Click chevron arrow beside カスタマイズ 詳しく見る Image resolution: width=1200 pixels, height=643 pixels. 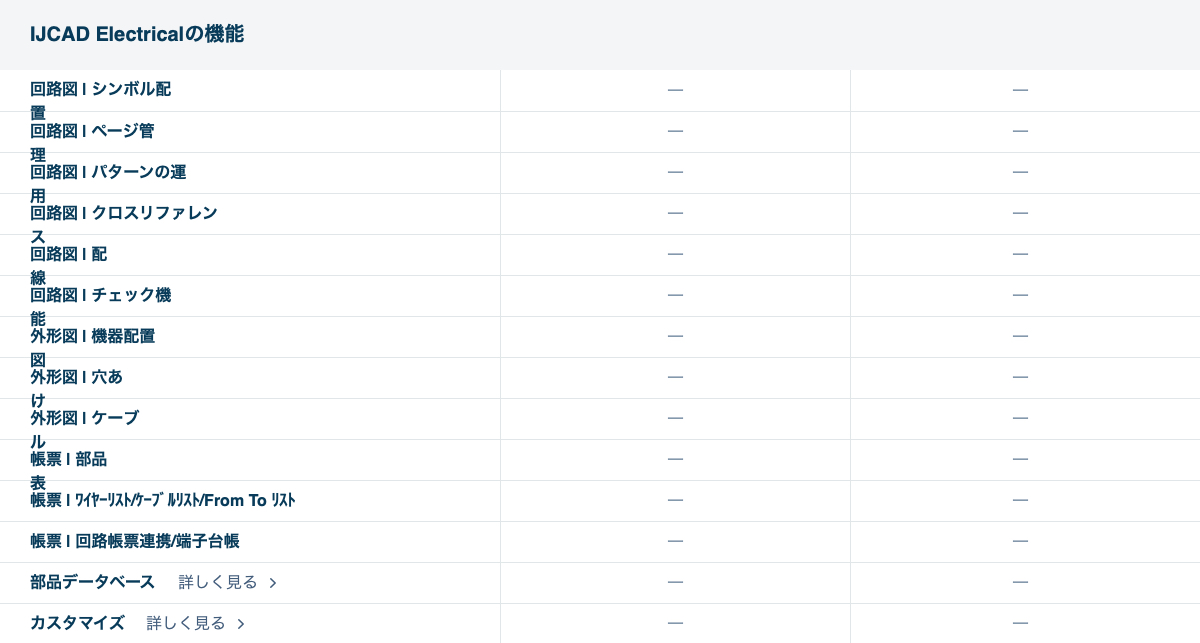(x=241, y=624)
